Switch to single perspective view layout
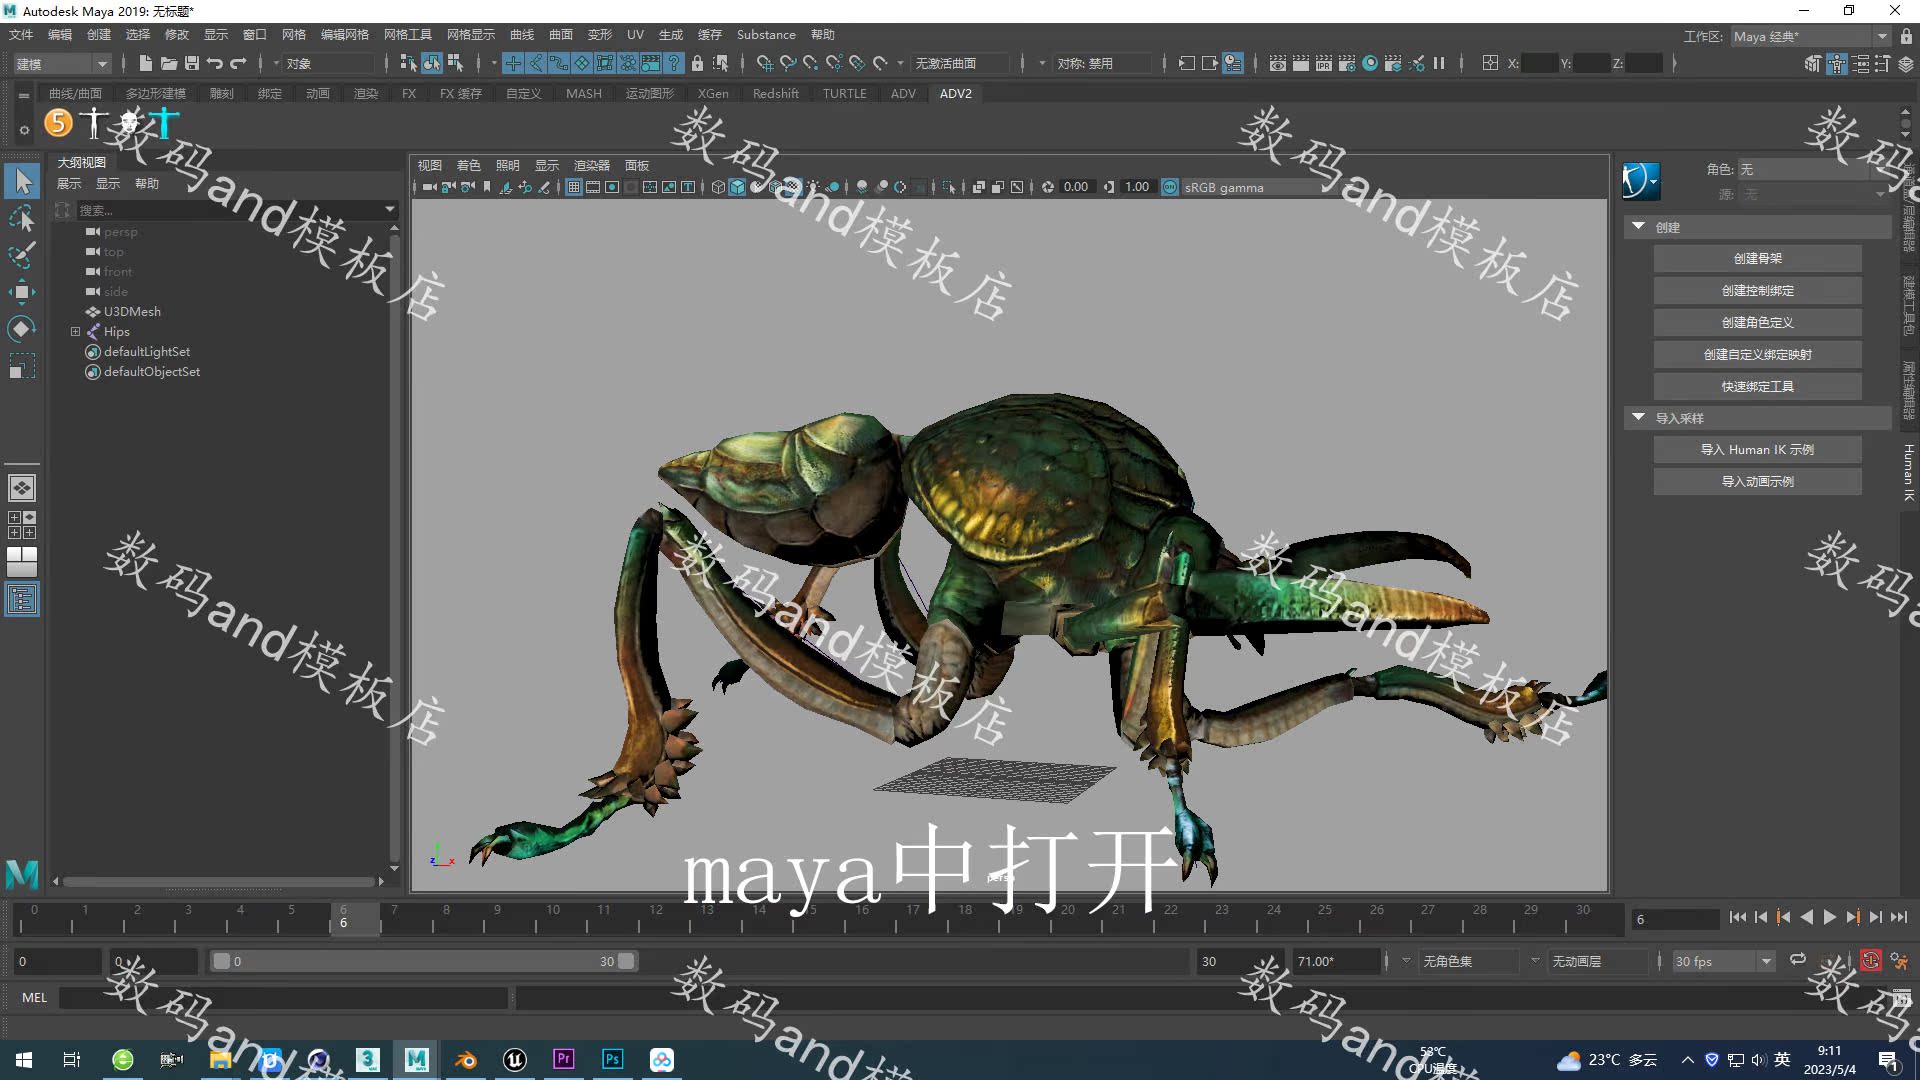The height and width of the screenshot is (1080, 1920). [x=22, y=487]
